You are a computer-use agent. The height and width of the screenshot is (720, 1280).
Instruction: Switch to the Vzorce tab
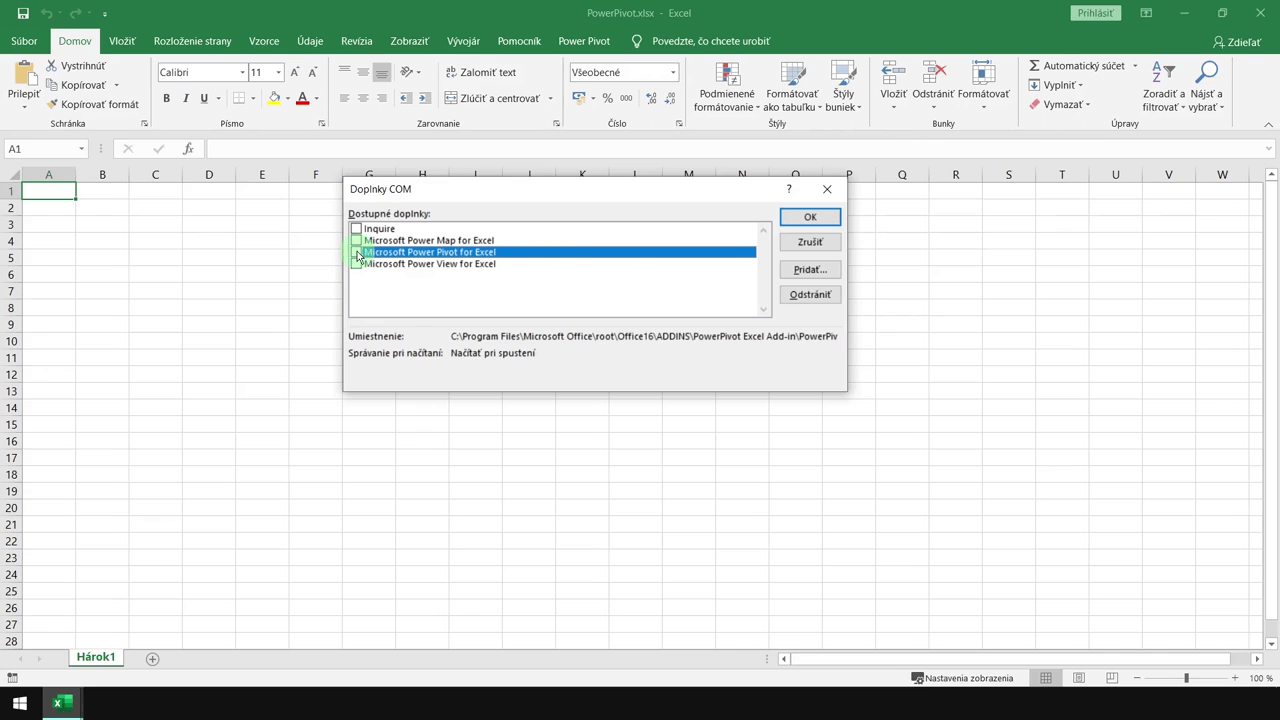[264, 41]
